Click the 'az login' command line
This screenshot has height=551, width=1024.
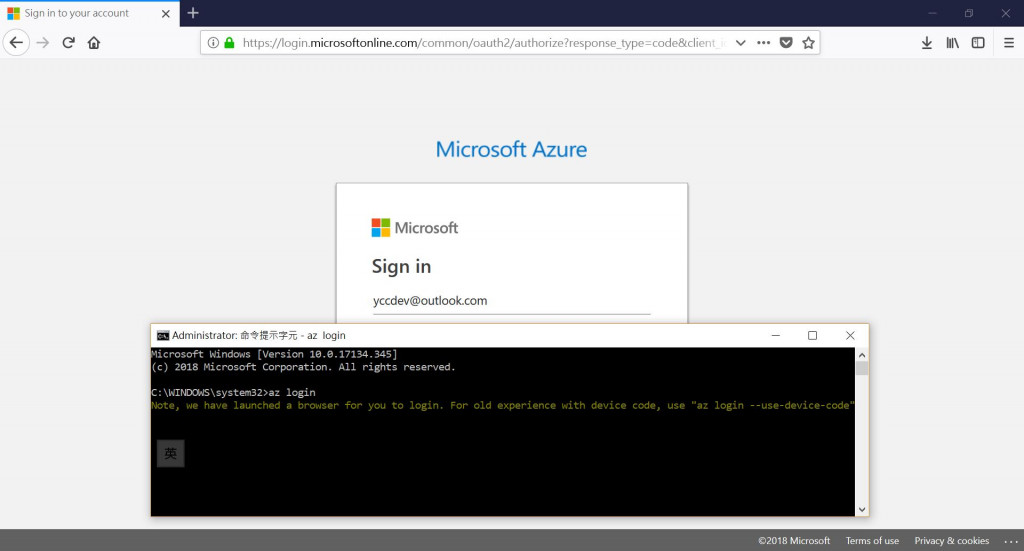pyautogui.click(x=233, y=392)
